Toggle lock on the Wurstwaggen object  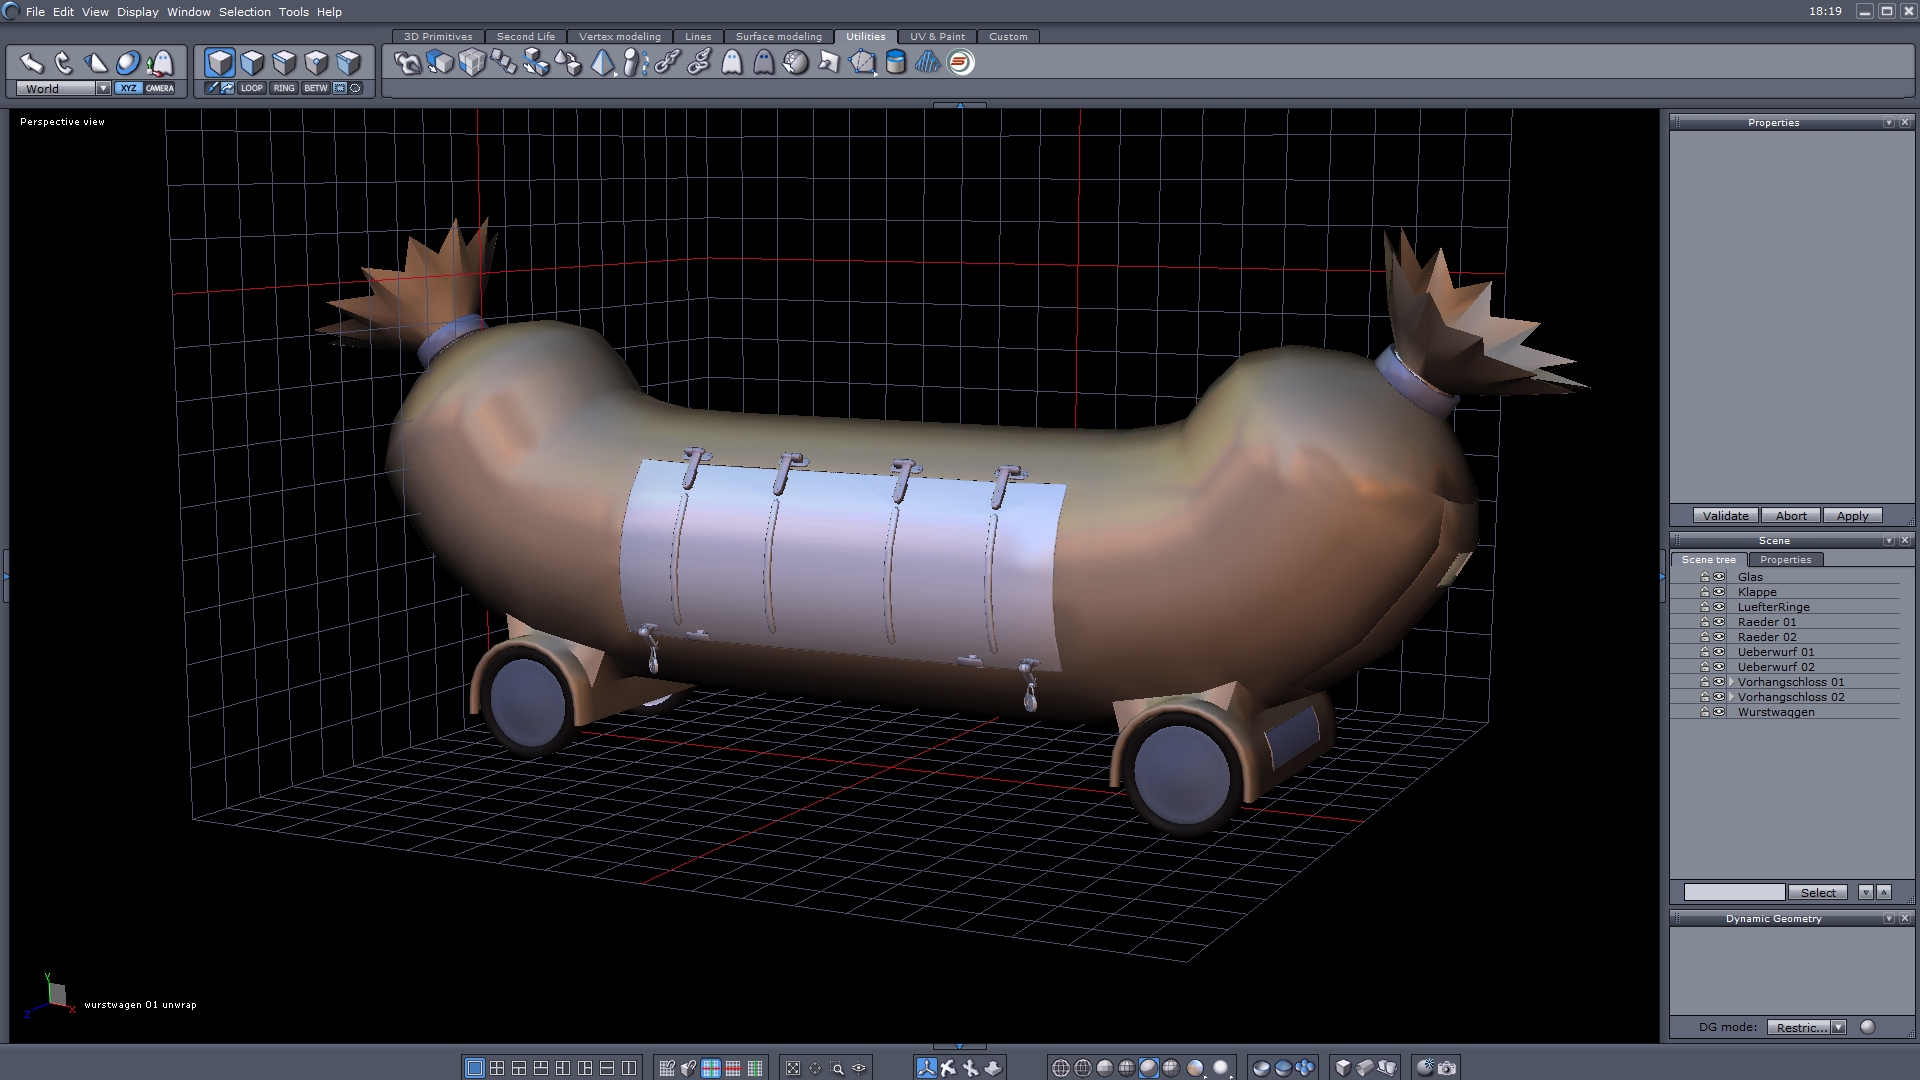(x=1704, y=712)
